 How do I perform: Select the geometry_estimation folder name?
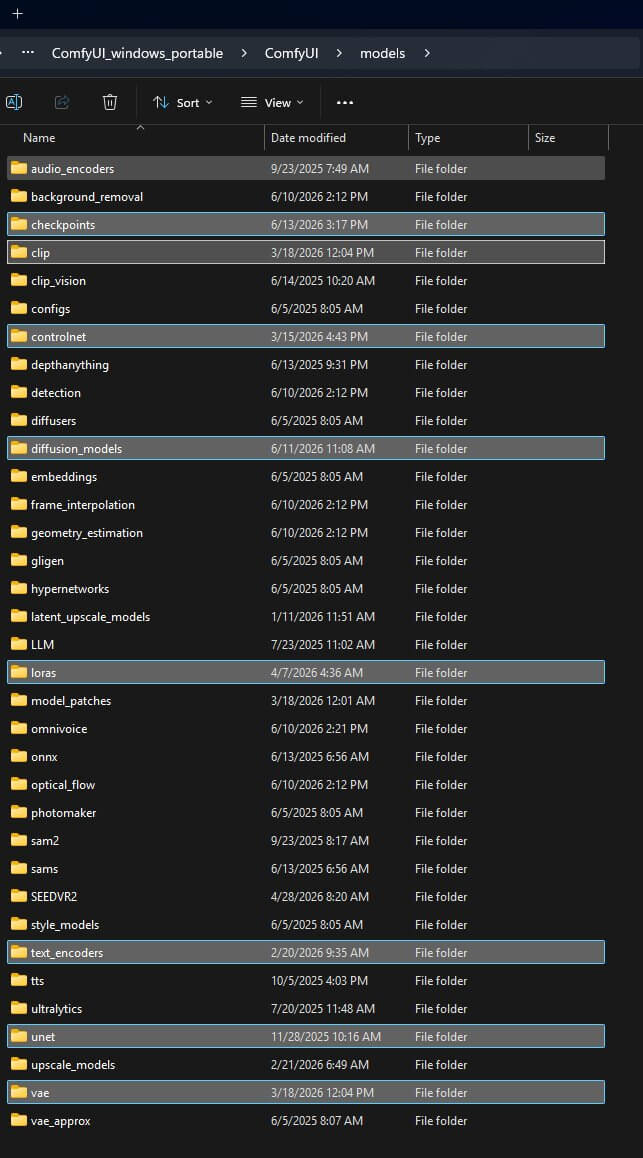[x=87, y=533]
